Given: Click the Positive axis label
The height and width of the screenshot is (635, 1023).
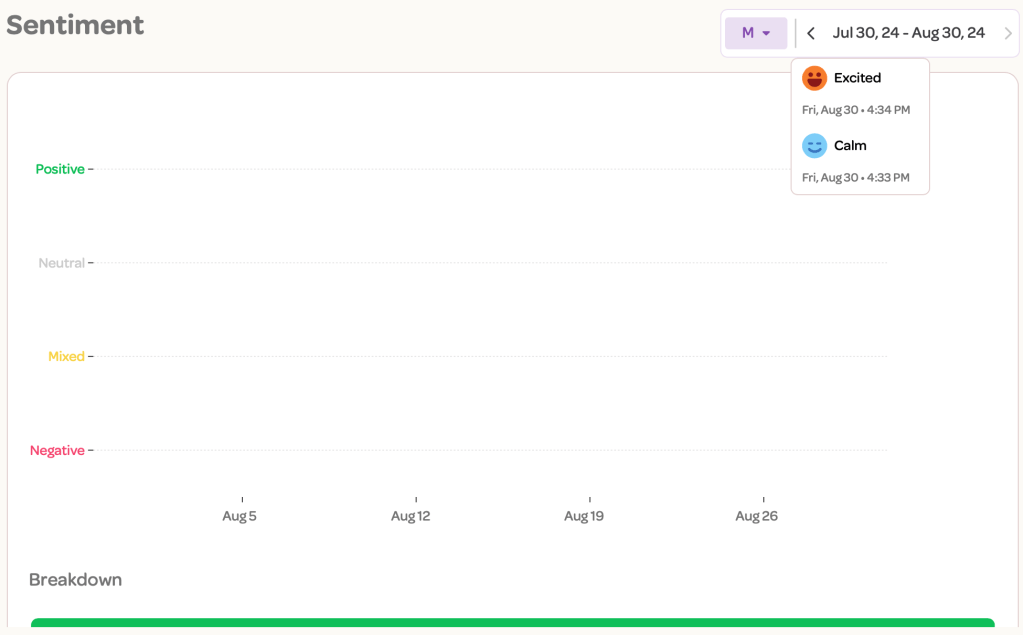Looking at the screenshot, I should coord(60,169).
